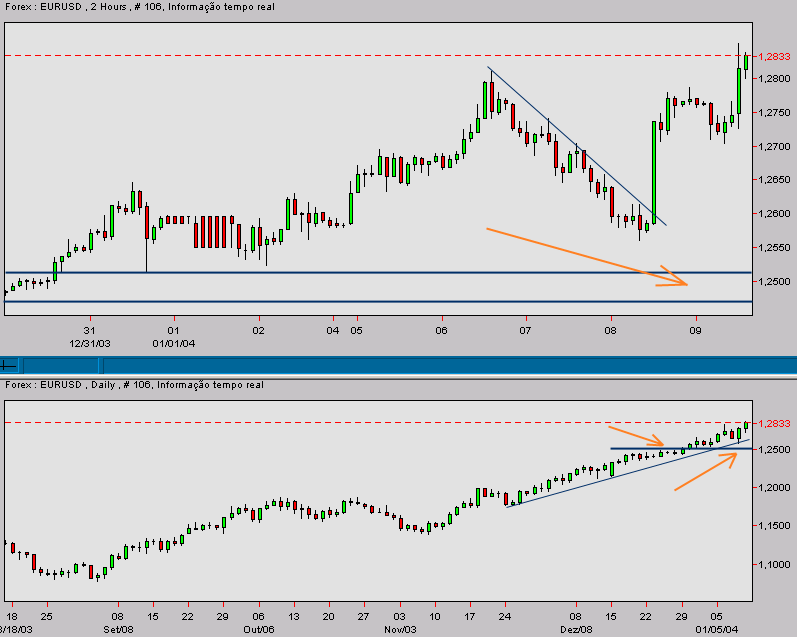Select the descending blue trendline on 2 Hours chart
Viewport: 797px width, 637px height.
click(x=577, y=146)
